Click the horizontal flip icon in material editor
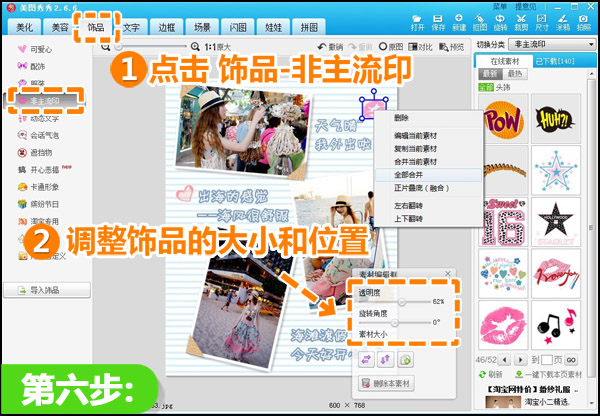The height and width of the screenshot is (416, 600). pos(365,360)
